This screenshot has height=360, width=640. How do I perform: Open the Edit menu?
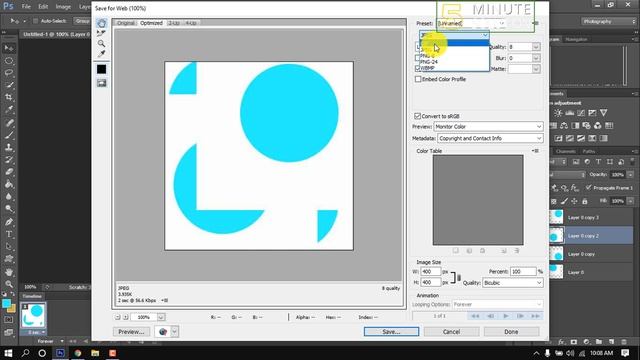click(x=43, y=7)
